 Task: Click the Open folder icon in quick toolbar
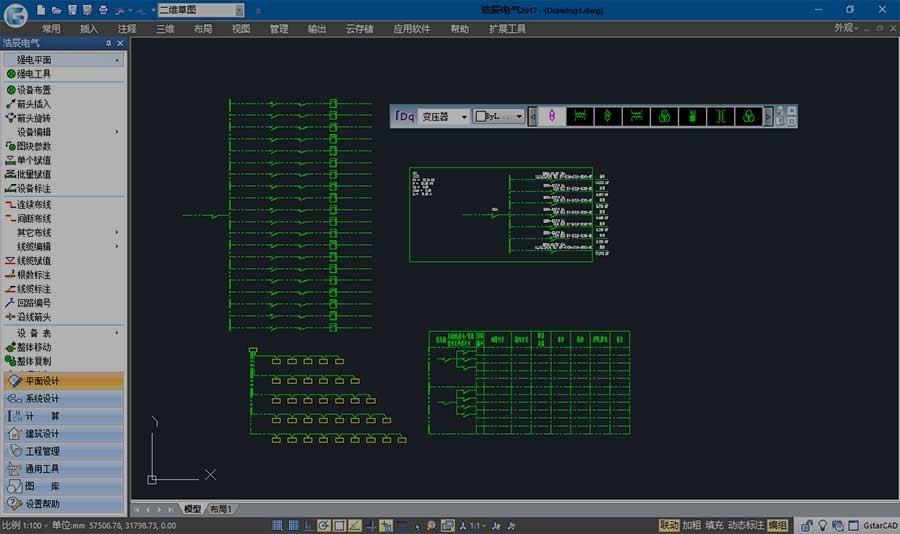[56, 10]
